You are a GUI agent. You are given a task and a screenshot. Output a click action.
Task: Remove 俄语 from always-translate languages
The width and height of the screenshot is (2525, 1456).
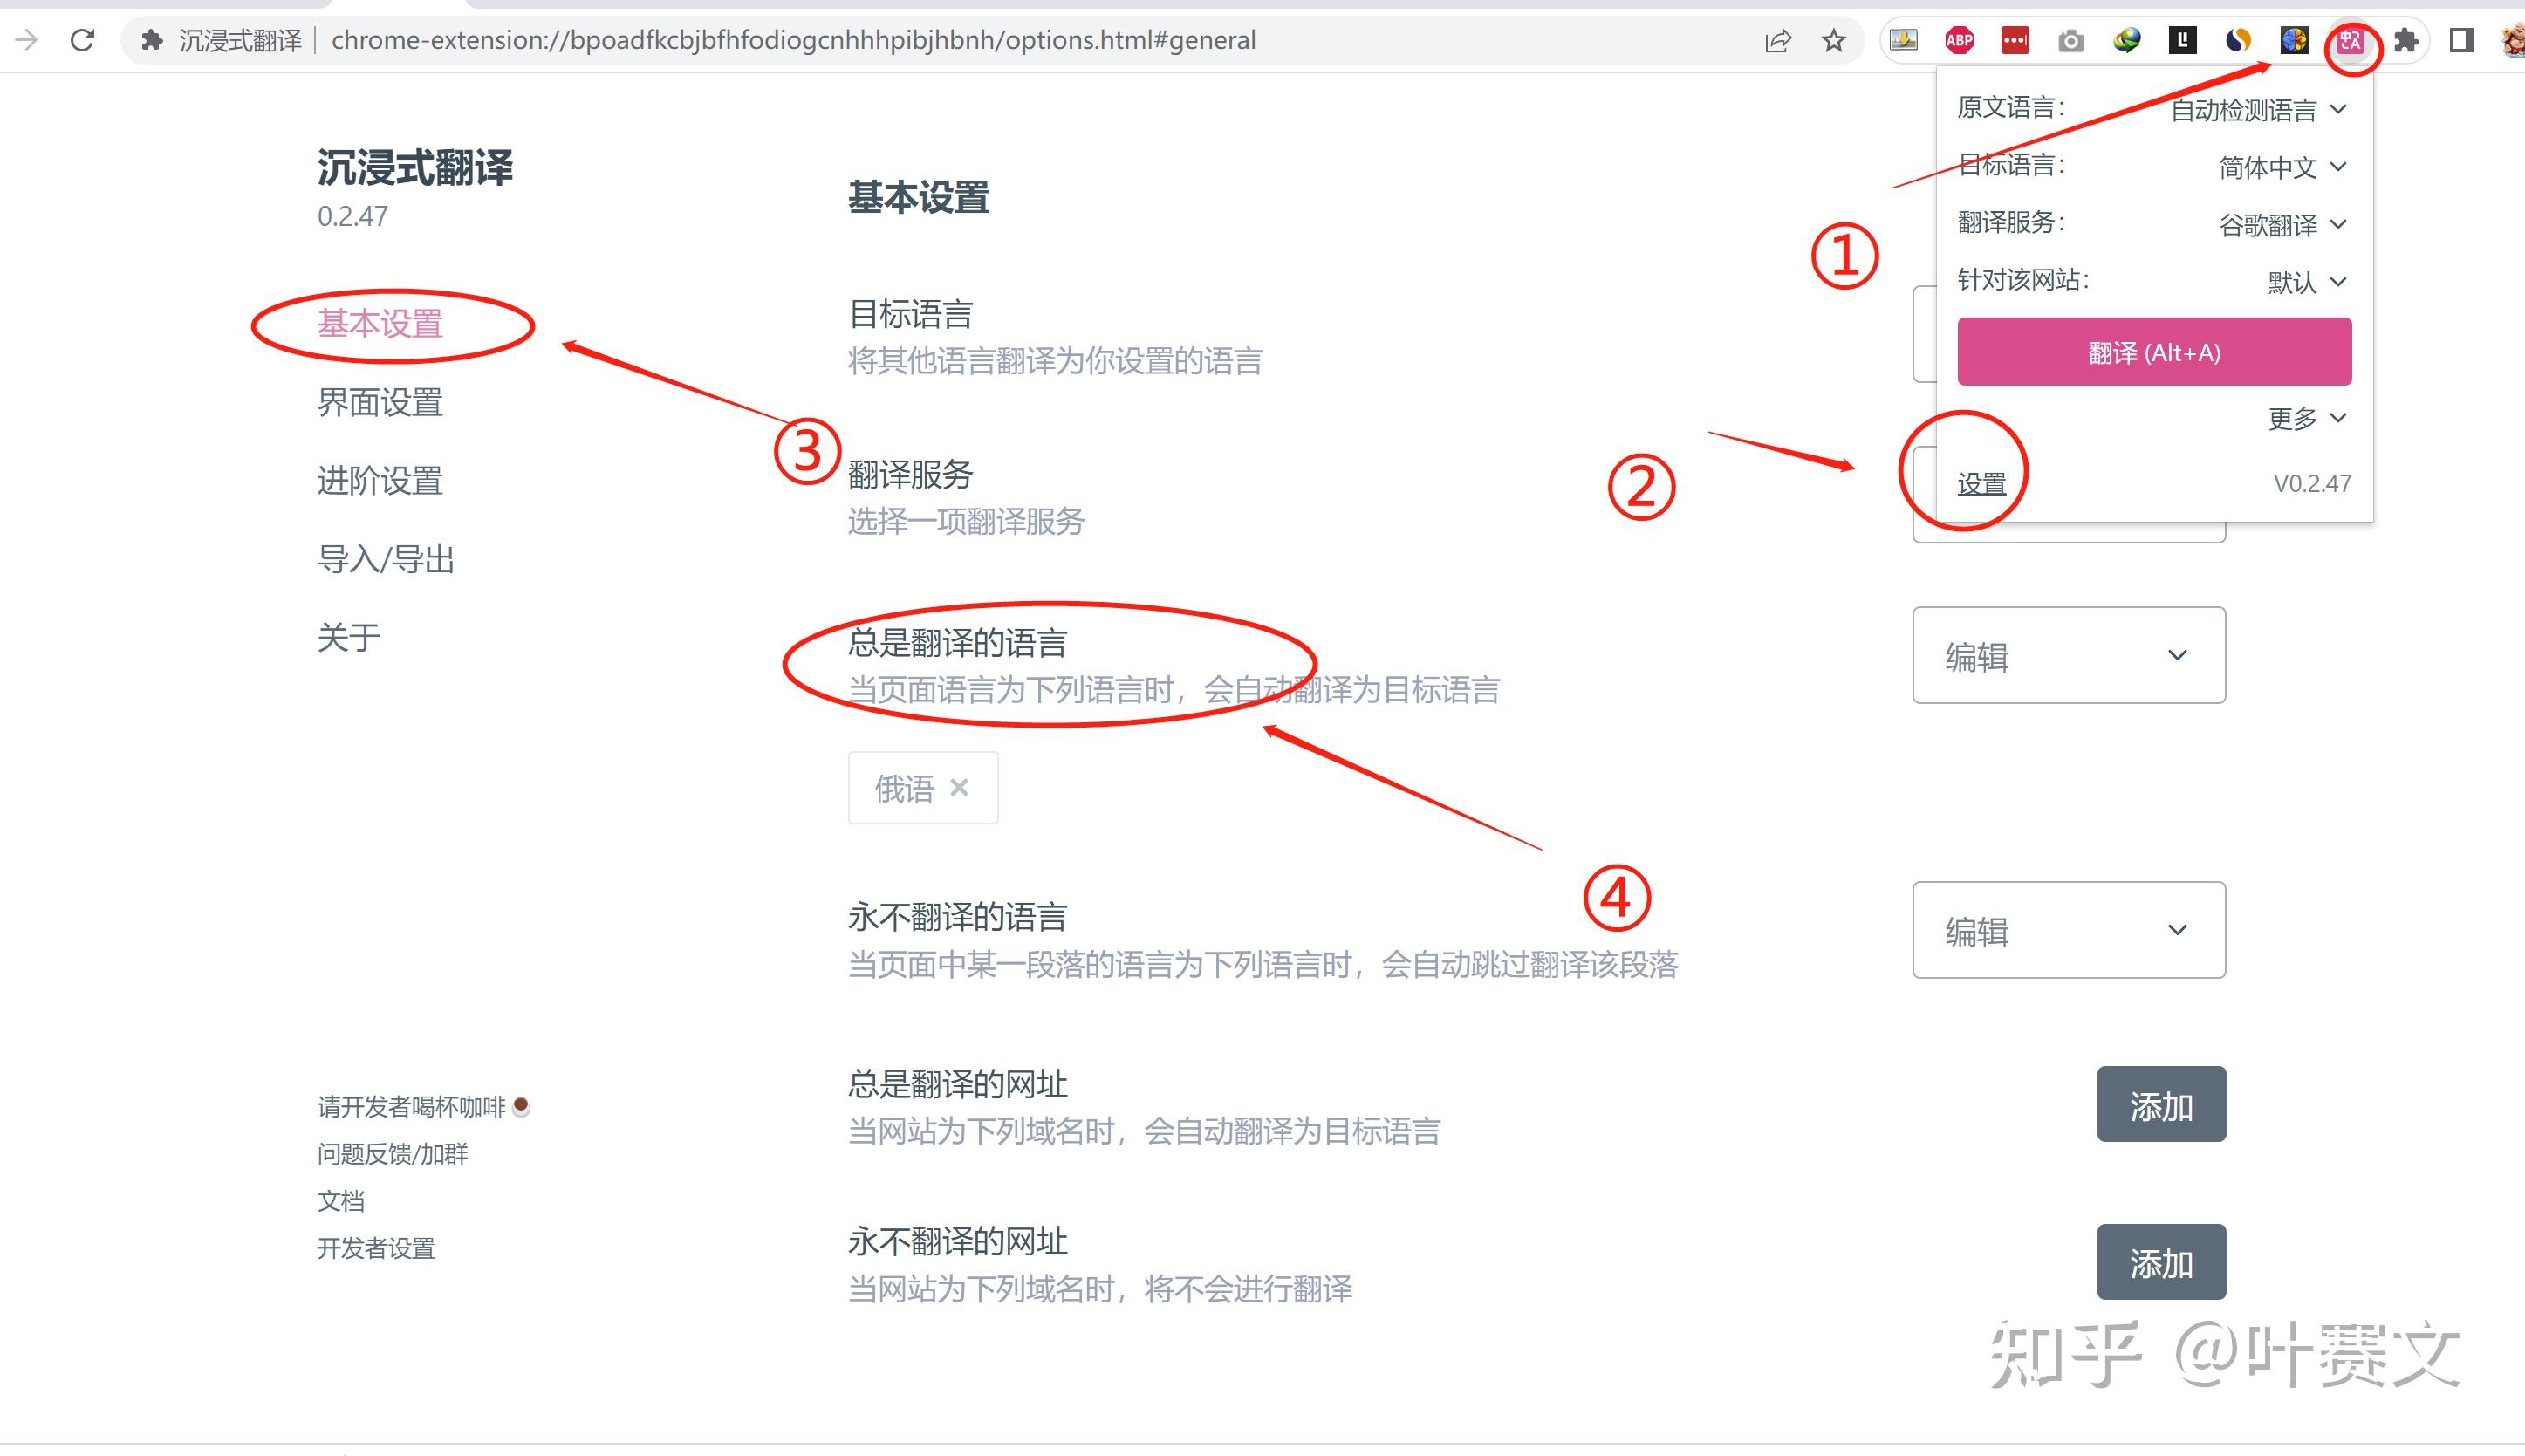click(x=961, y=788)
